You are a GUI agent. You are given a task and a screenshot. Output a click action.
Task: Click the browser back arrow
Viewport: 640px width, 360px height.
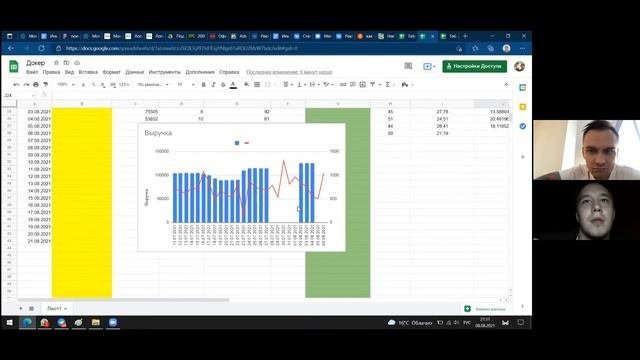[x=11, y=48]
